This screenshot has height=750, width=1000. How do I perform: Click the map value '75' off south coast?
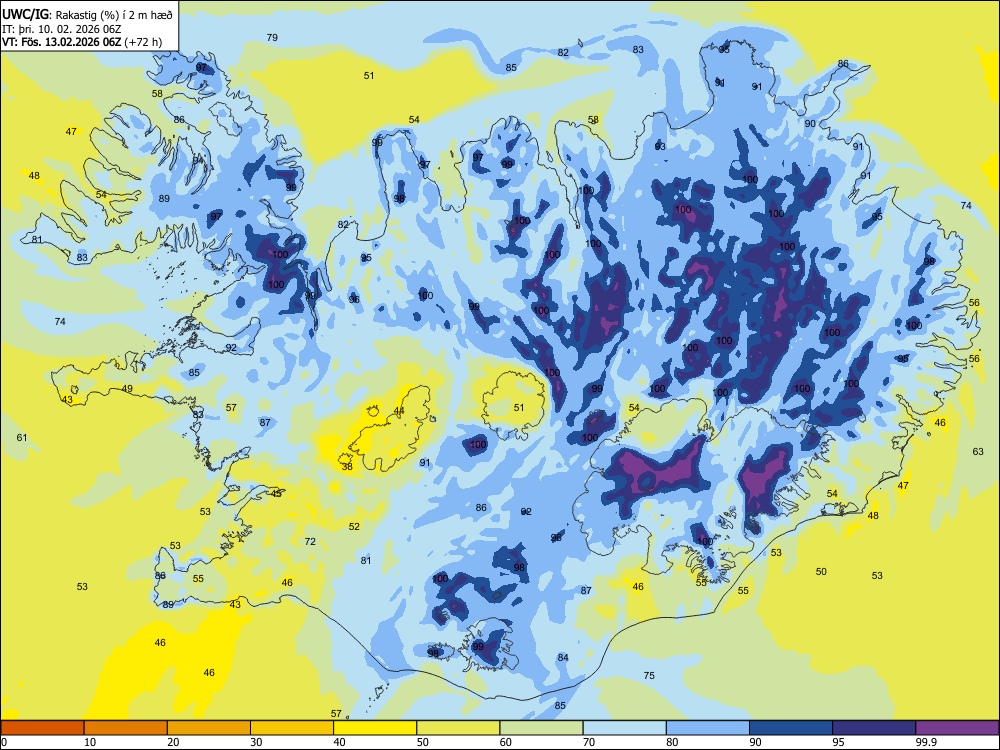(x=649, y=675)
